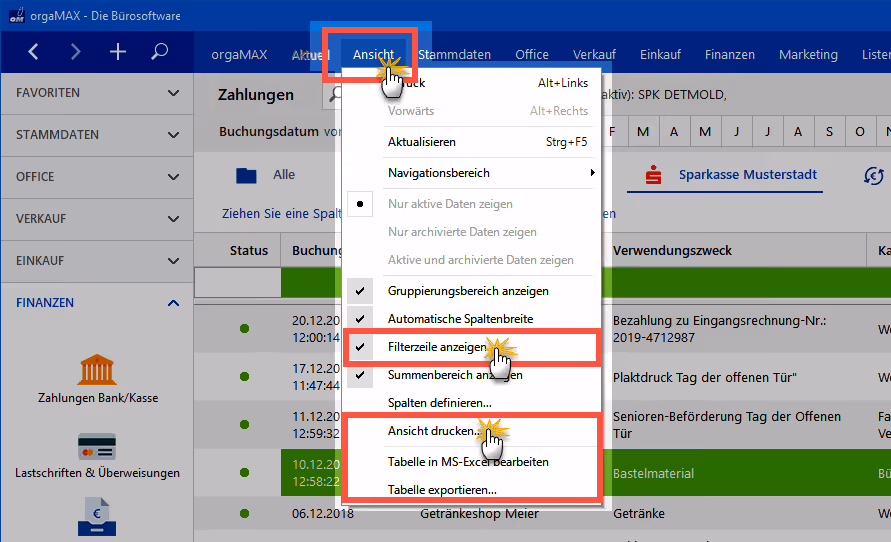
Task: Open the orgaMAX menu
Action: [239, 55]
